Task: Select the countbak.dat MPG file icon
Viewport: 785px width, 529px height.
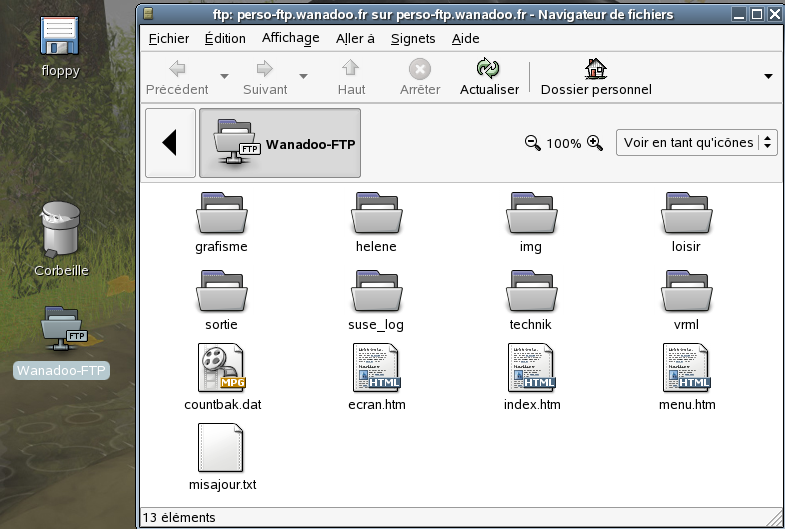Action: [x=221, y=368]
